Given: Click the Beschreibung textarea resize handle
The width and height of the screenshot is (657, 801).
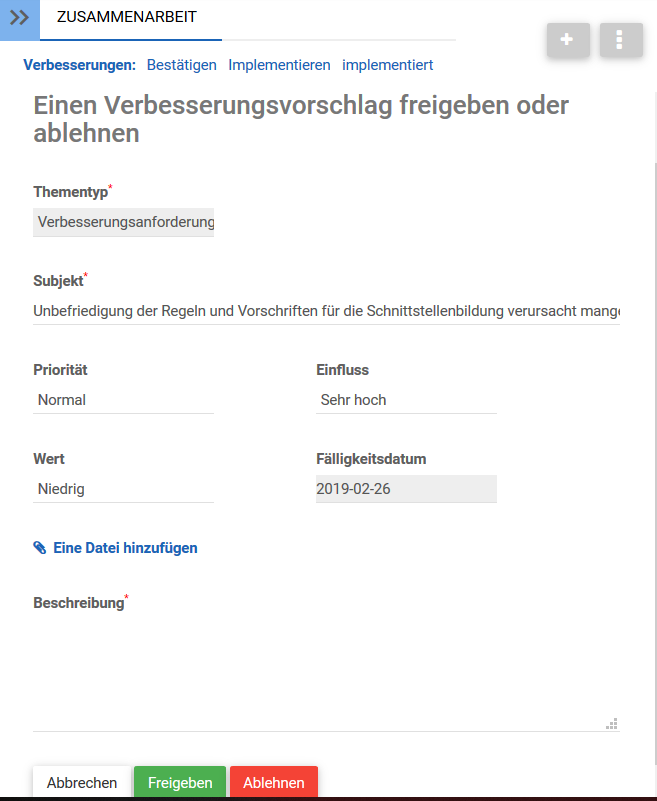Looking at the screenshot, I should point(612,724).
